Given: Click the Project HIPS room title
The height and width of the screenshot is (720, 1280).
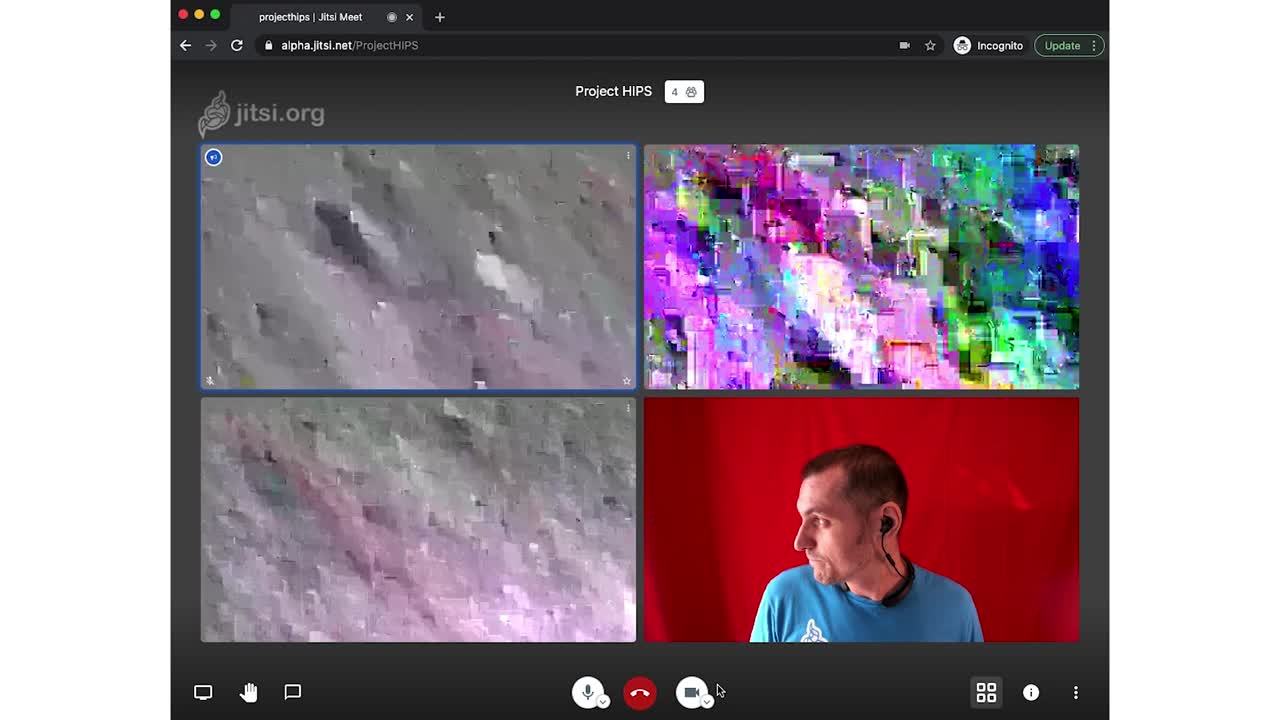Looking at the screenshot, I should (613, 91).
